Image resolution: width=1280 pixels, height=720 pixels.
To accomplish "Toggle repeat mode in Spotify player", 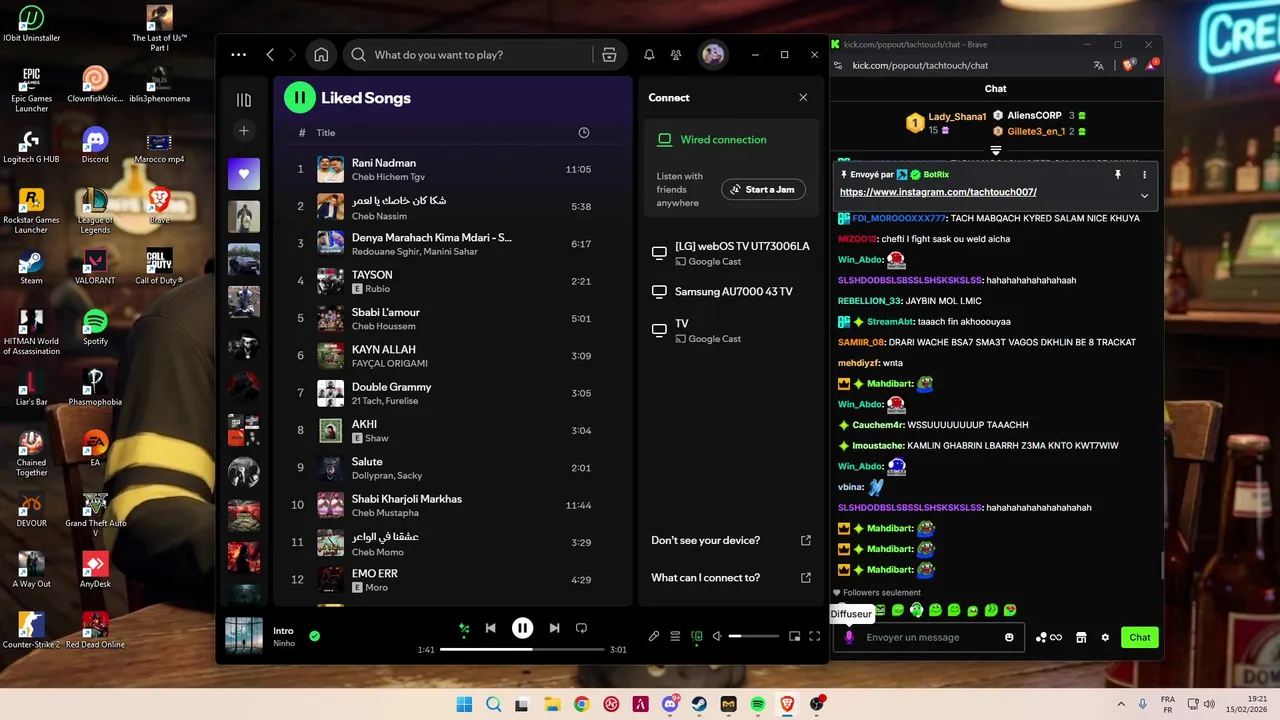I will tap(581, 628).
